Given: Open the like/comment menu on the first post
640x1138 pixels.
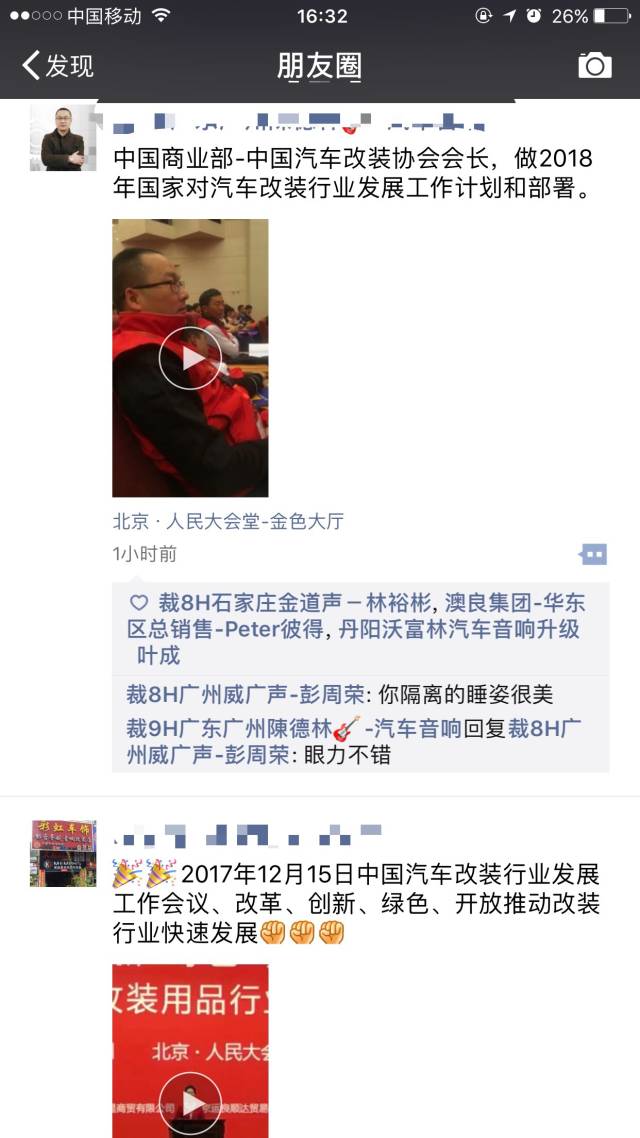Looking at the screenshot, I should [593, 554].
